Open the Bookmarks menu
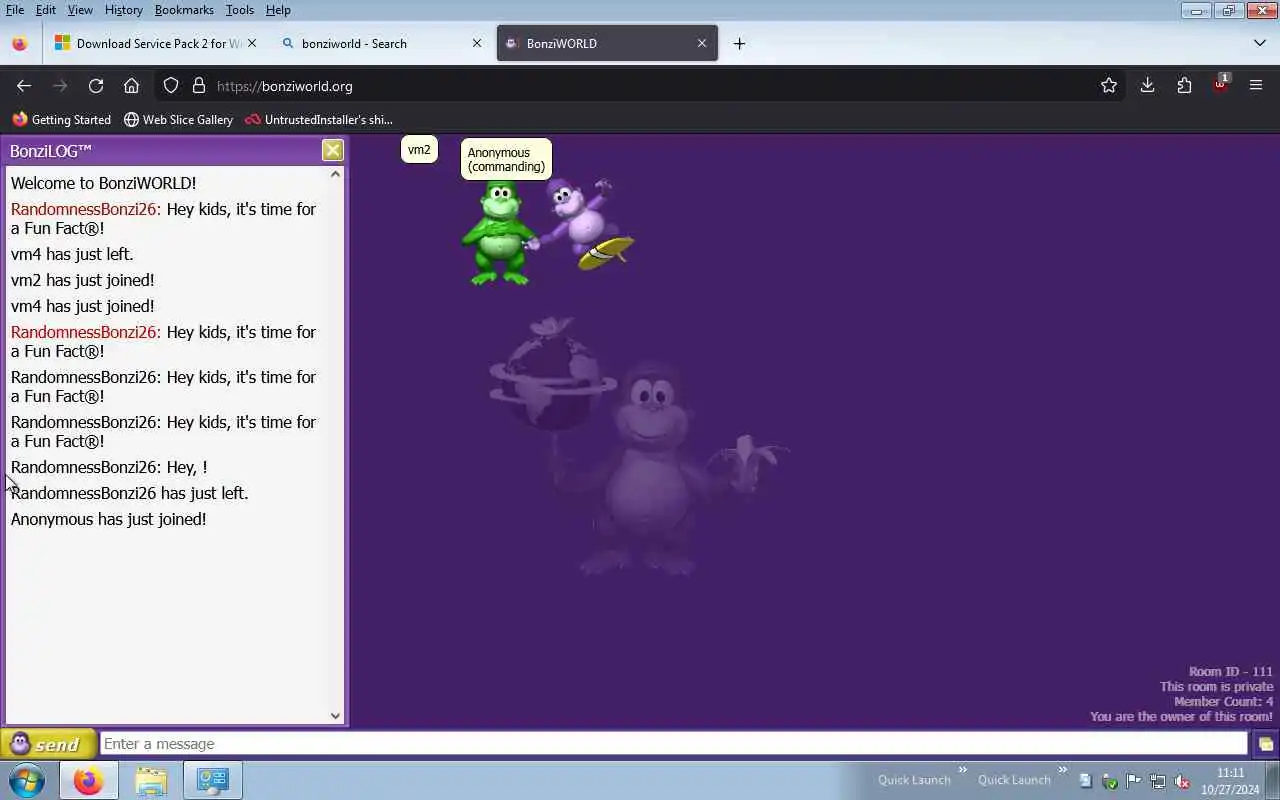 pyautogui.click(x=184, y=10)
